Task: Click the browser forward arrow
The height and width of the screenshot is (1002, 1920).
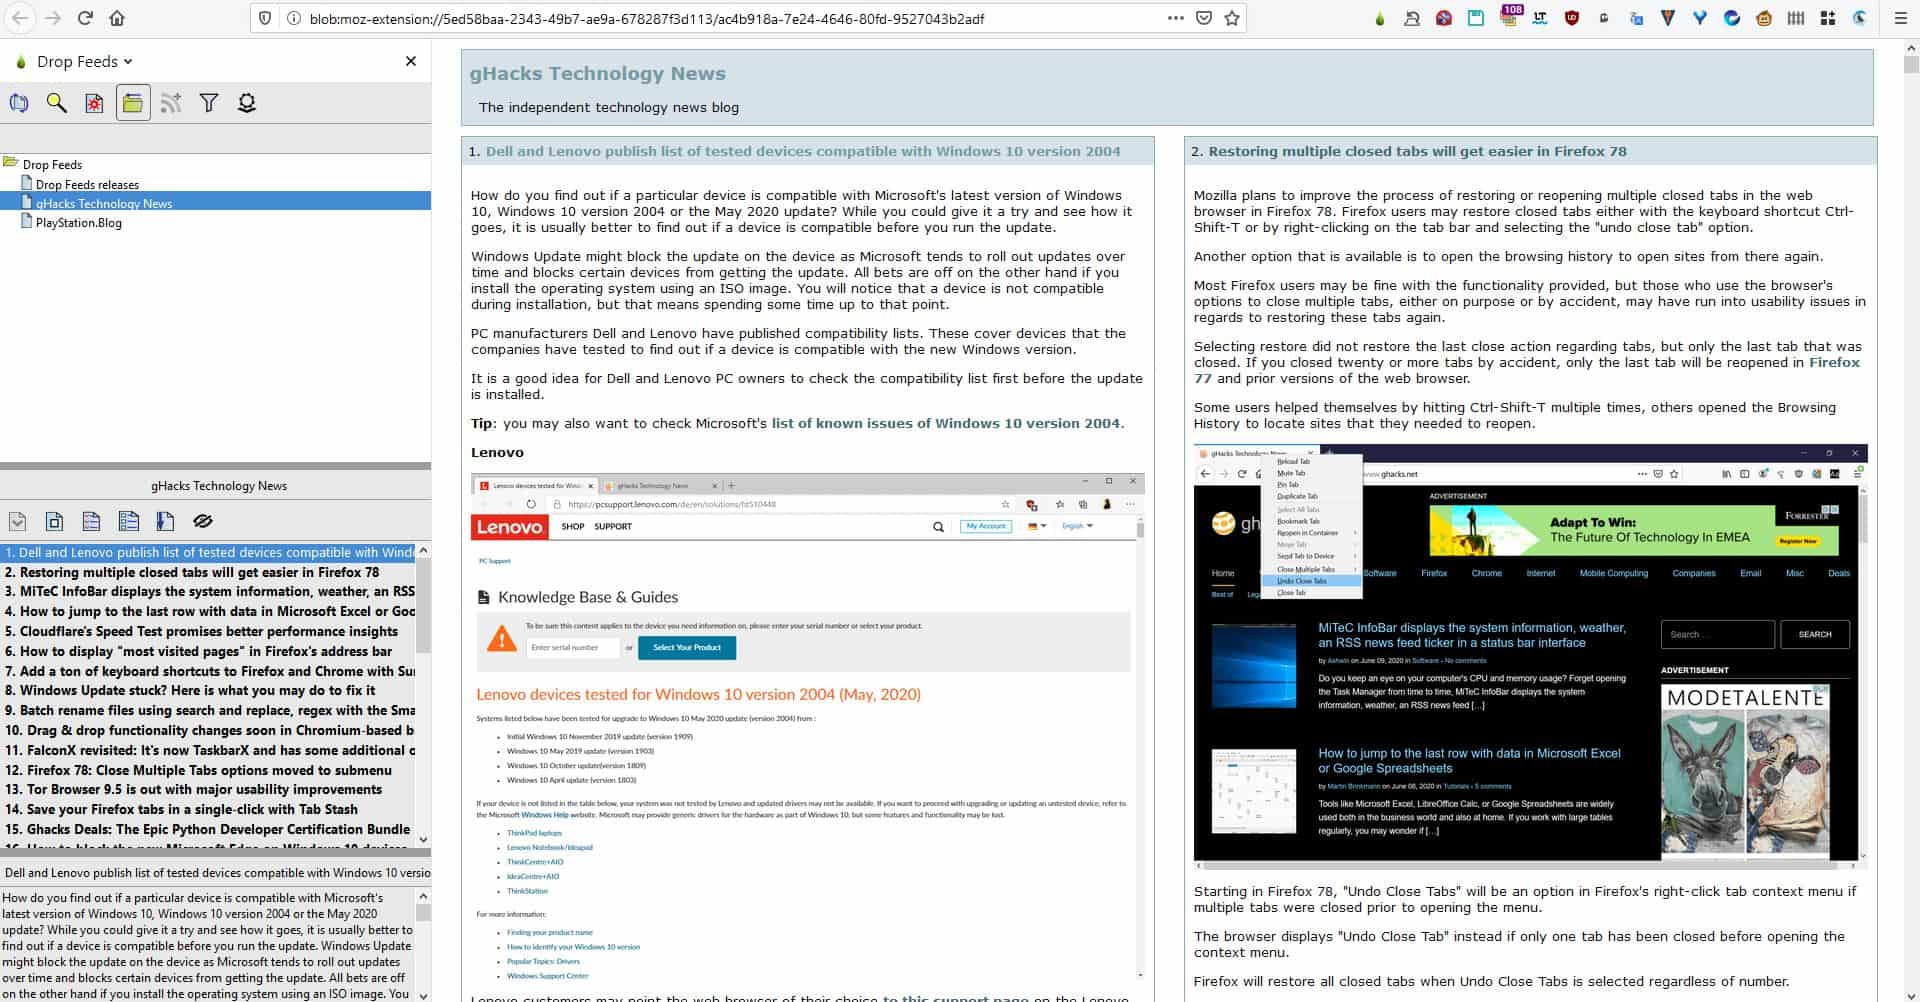Action: (x=53, y=18)
